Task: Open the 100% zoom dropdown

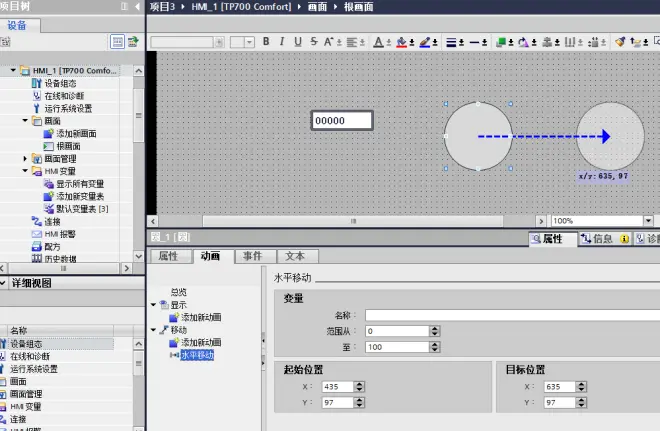Action: click(x=648, y=221)
